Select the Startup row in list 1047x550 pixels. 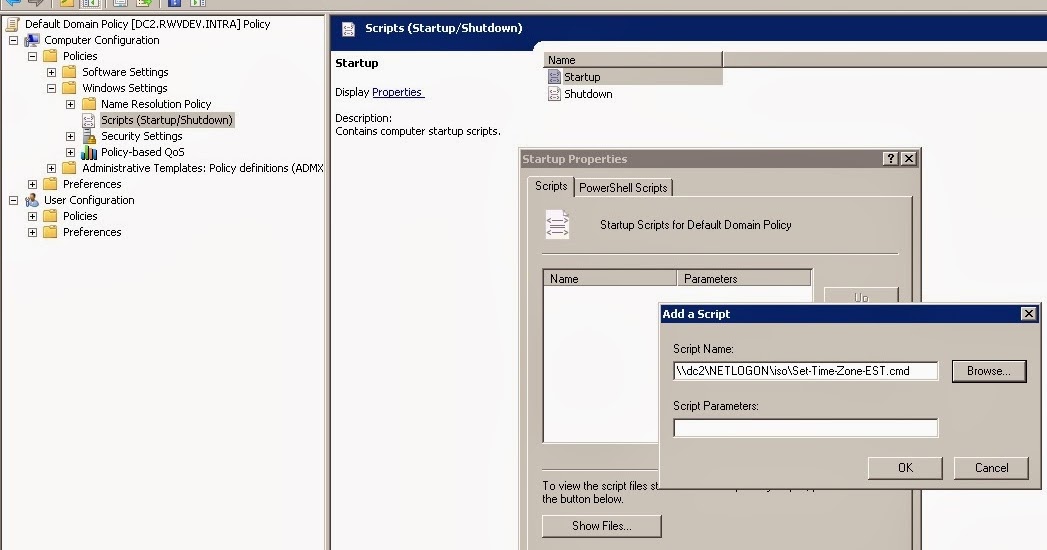(633, 77)
